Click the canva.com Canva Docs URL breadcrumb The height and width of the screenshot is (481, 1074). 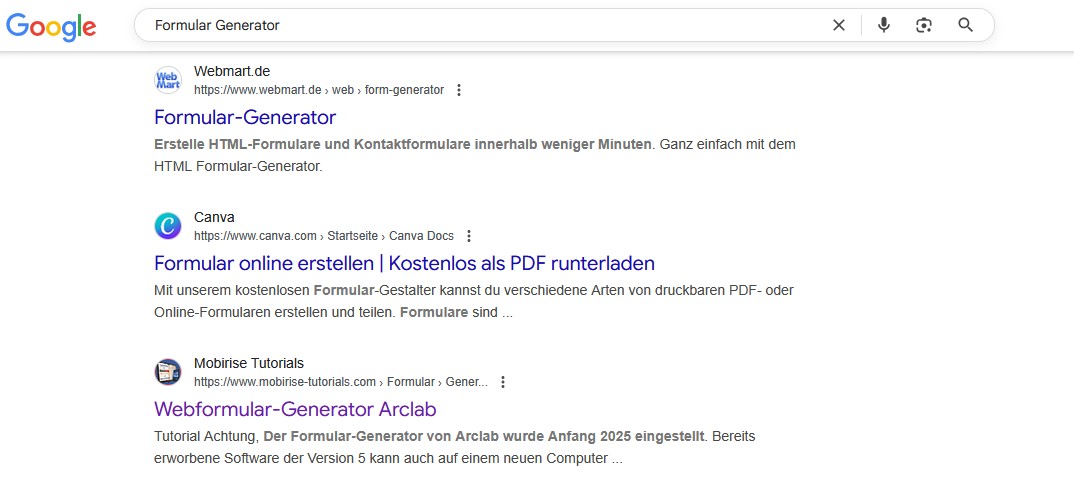323,236
